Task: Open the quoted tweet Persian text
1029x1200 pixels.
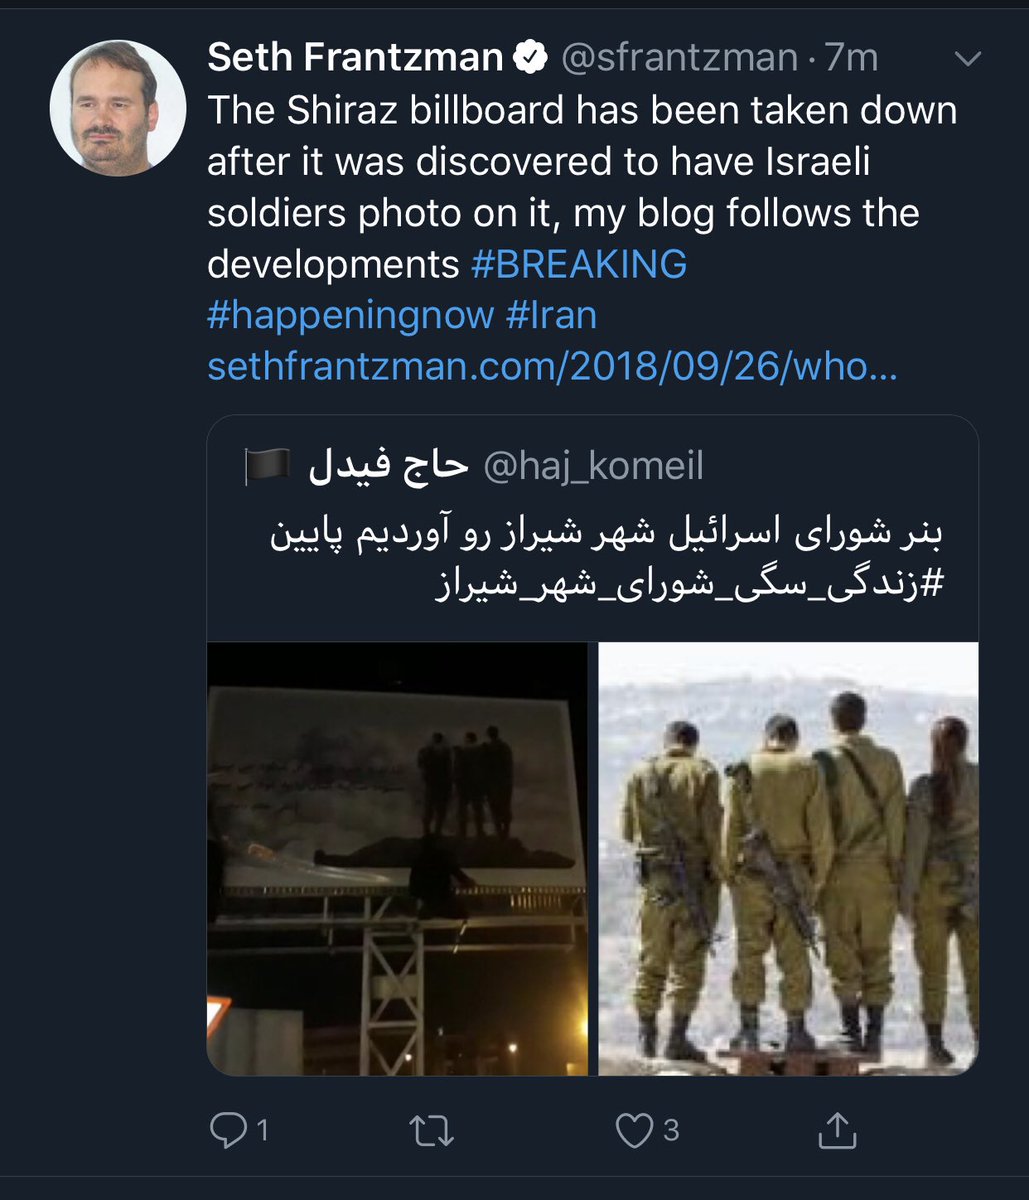Action: pyautogui.click(x=608, y=535)
